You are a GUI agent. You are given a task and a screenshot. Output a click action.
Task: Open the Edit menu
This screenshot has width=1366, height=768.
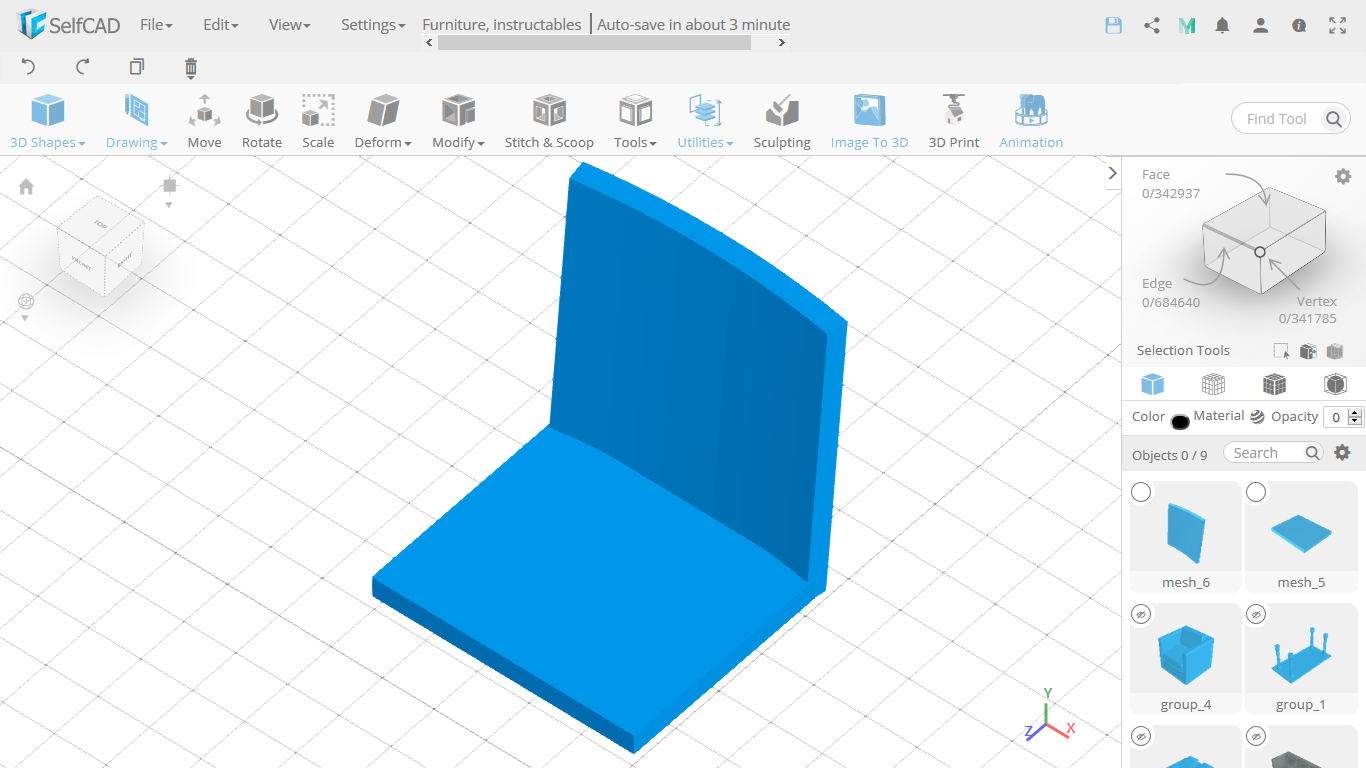[220, 25]
